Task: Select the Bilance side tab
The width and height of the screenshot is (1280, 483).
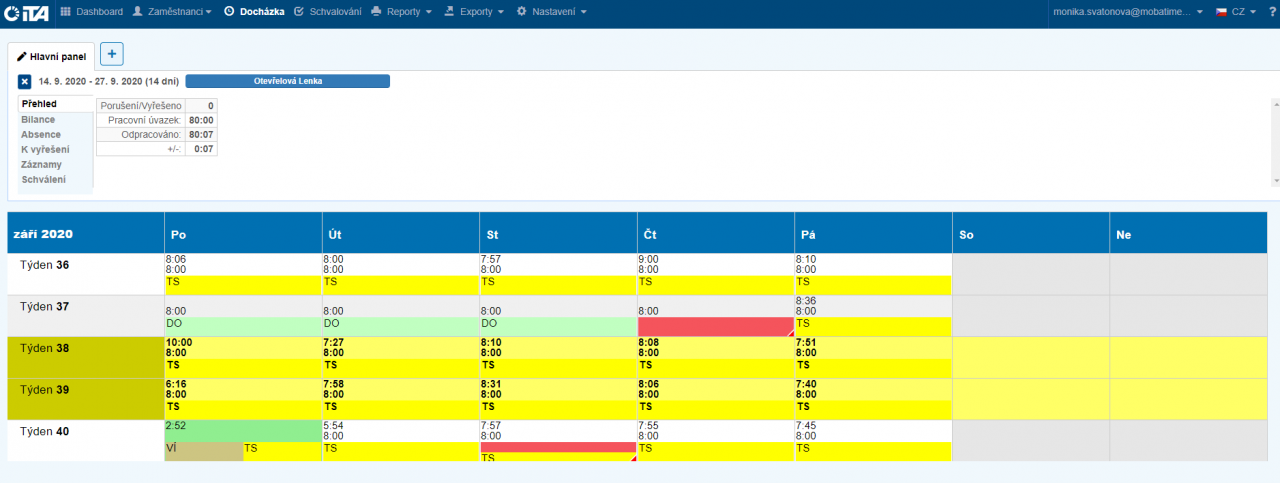Action: click(x=39, y=119)
